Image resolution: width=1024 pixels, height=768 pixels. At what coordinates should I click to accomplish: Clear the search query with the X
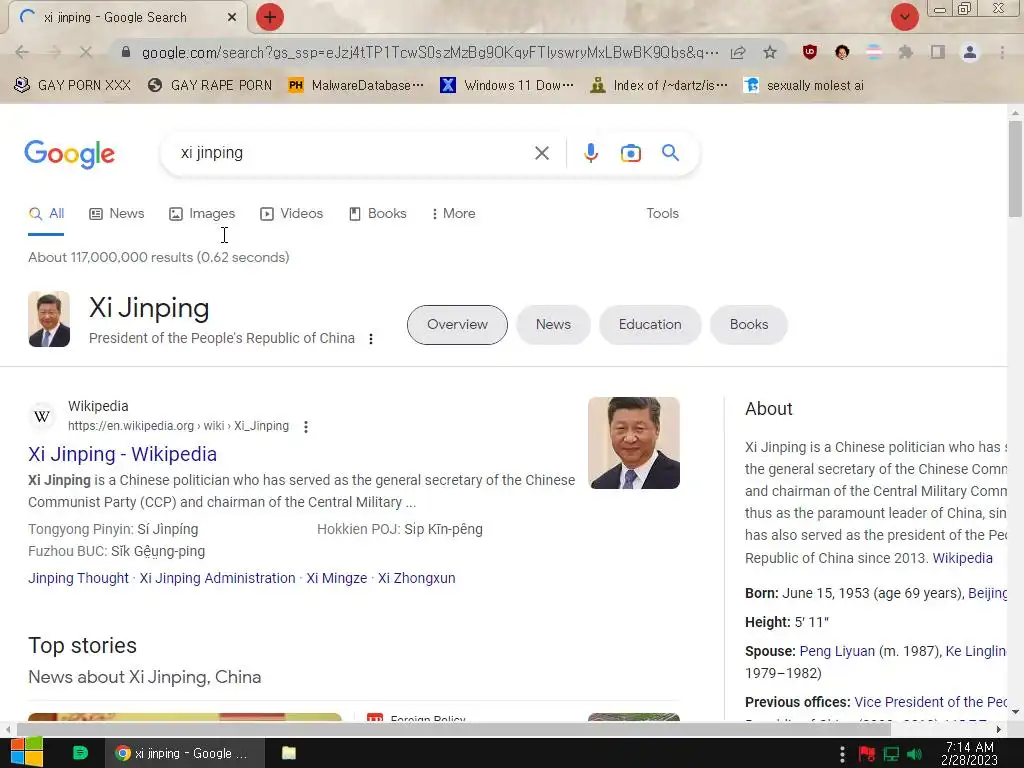coord(542,153)
